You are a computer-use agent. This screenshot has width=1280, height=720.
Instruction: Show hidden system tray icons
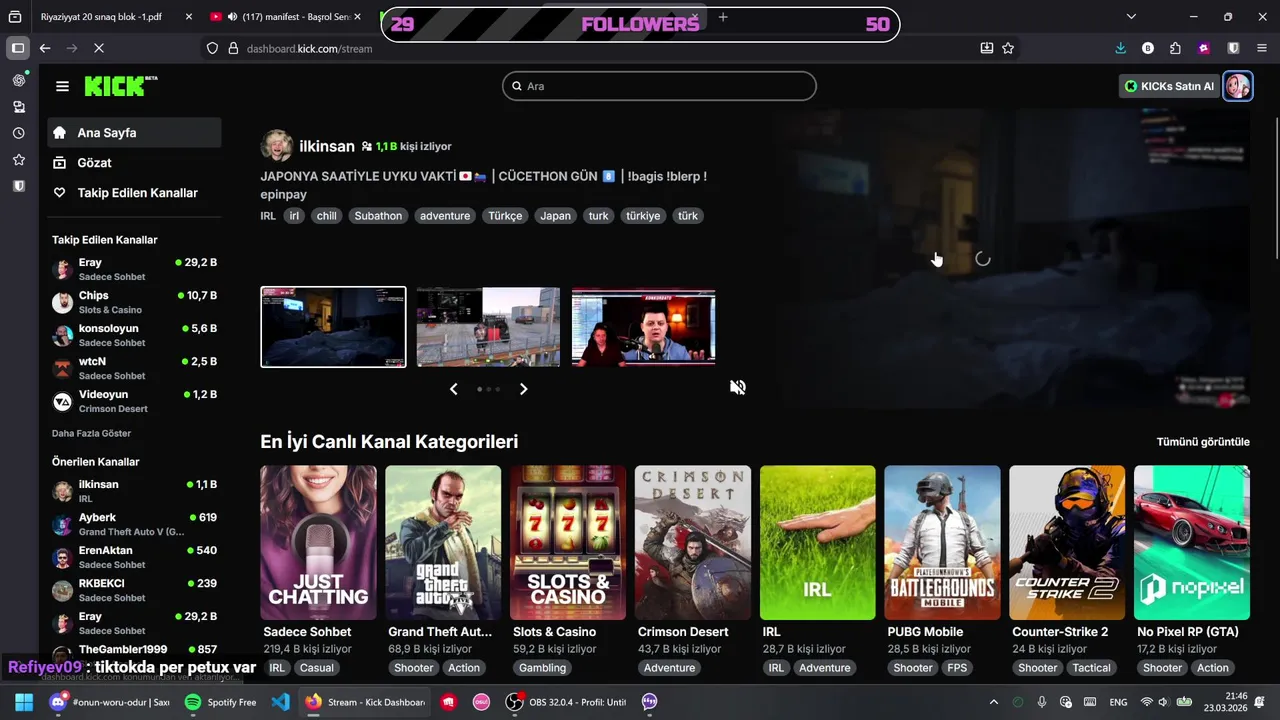pyautogui.click(x=993, y=702)
